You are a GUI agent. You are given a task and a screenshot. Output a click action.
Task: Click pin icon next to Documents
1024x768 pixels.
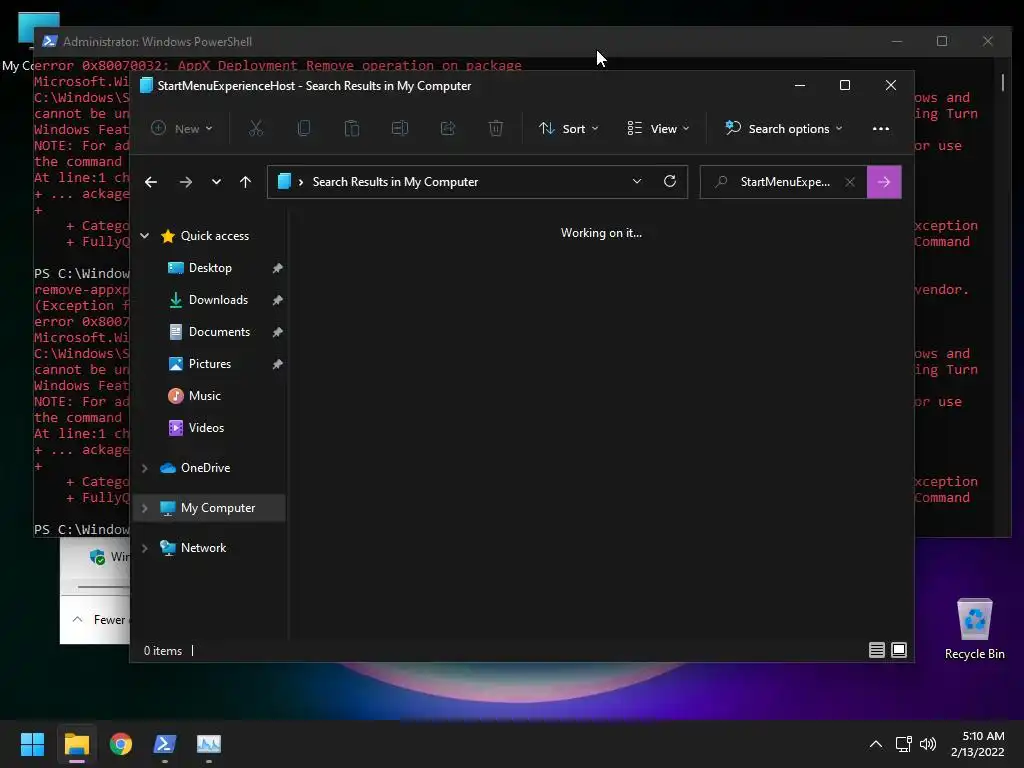pos(278,332)
